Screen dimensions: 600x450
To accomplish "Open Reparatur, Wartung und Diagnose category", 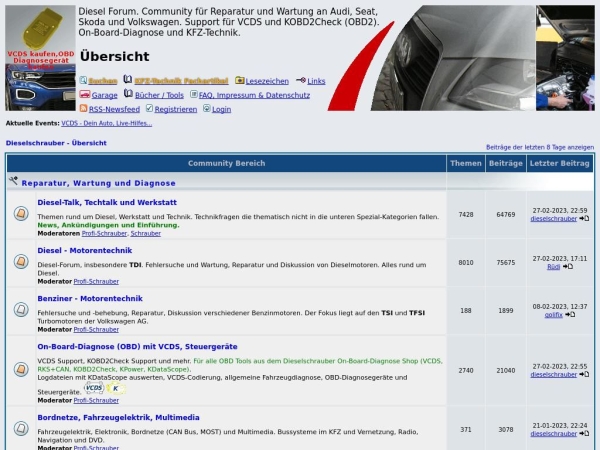I will pos(98,183).
